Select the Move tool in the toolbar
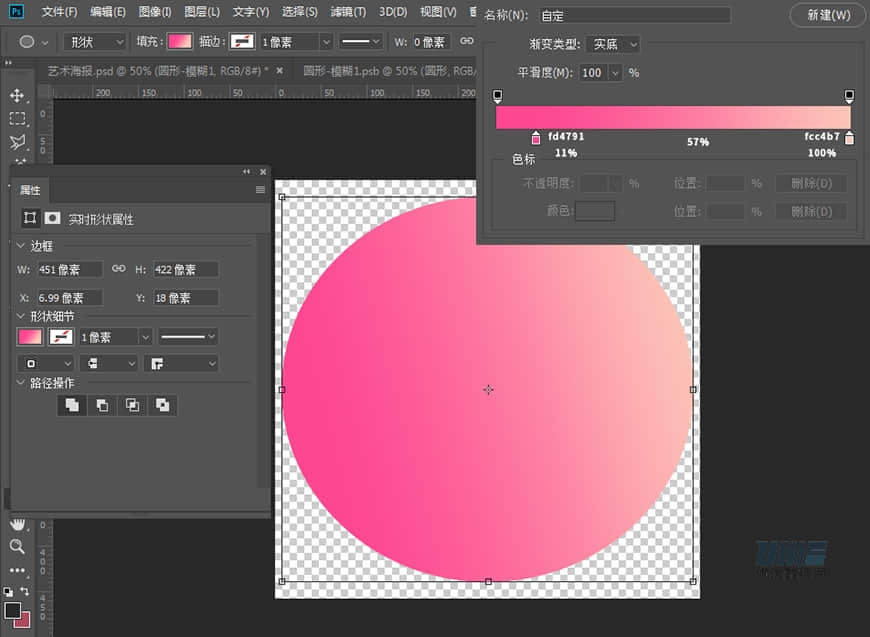The width and height of the screenshot is (870, 637). pyautogui.click(x=17, y=95)
